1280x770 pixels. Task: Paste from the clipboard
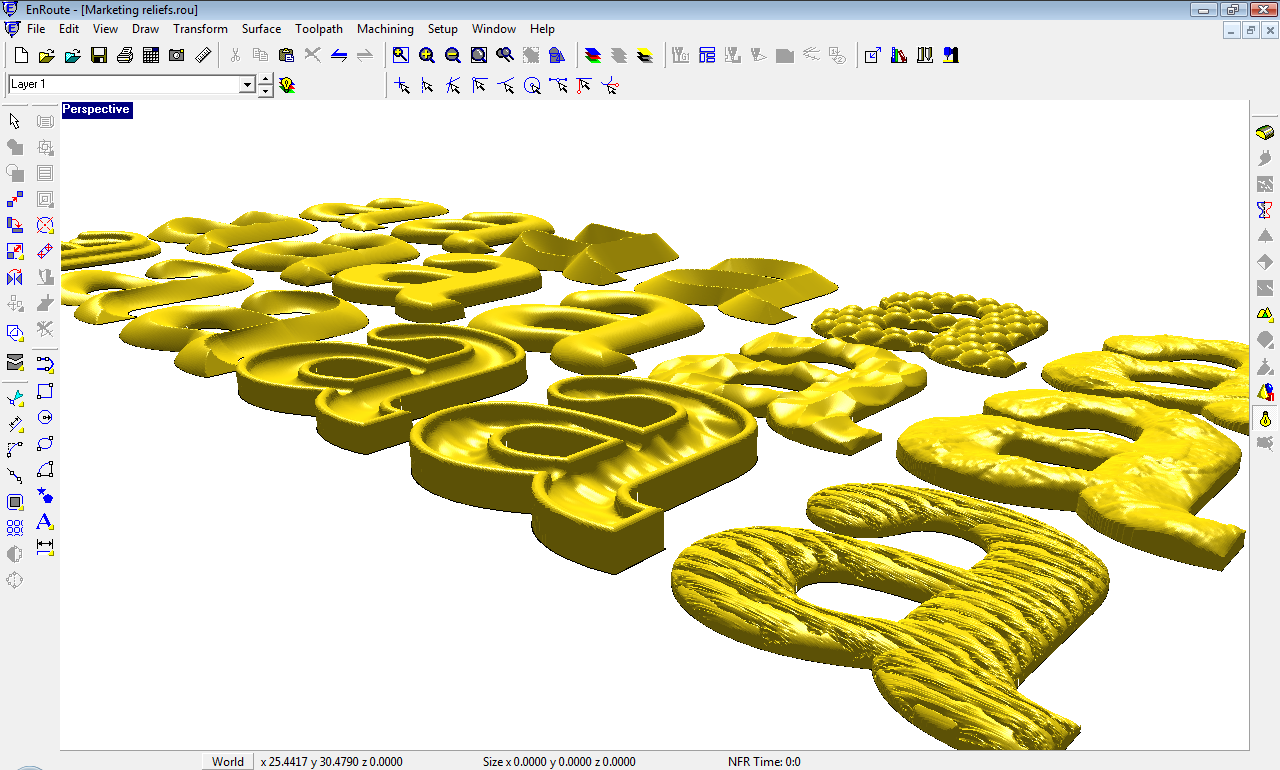point(285,55)
